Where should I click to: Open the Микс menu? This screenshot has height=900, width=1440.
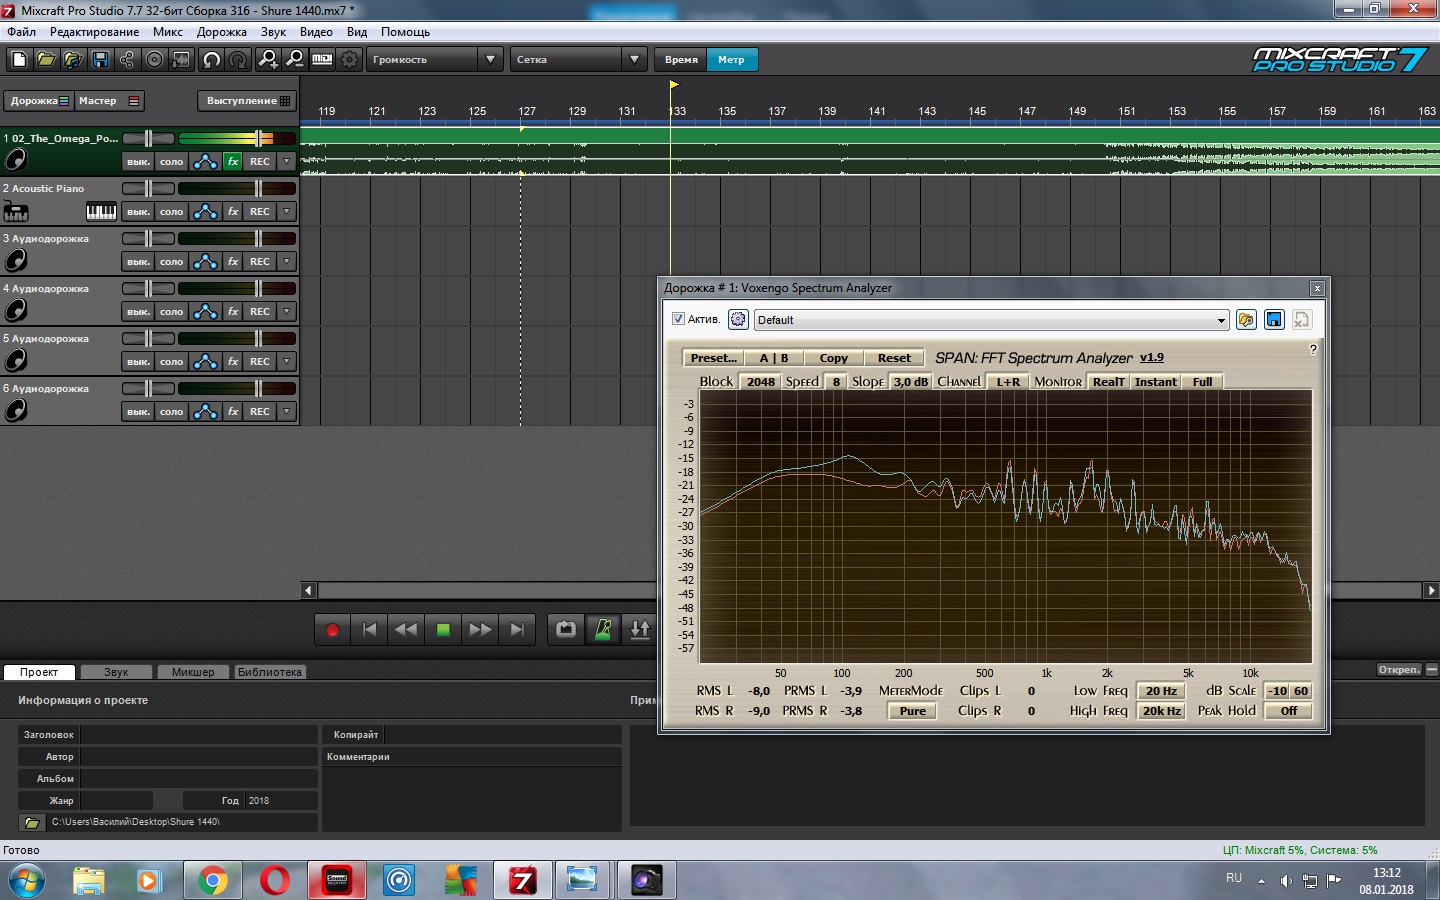point(167,32)
